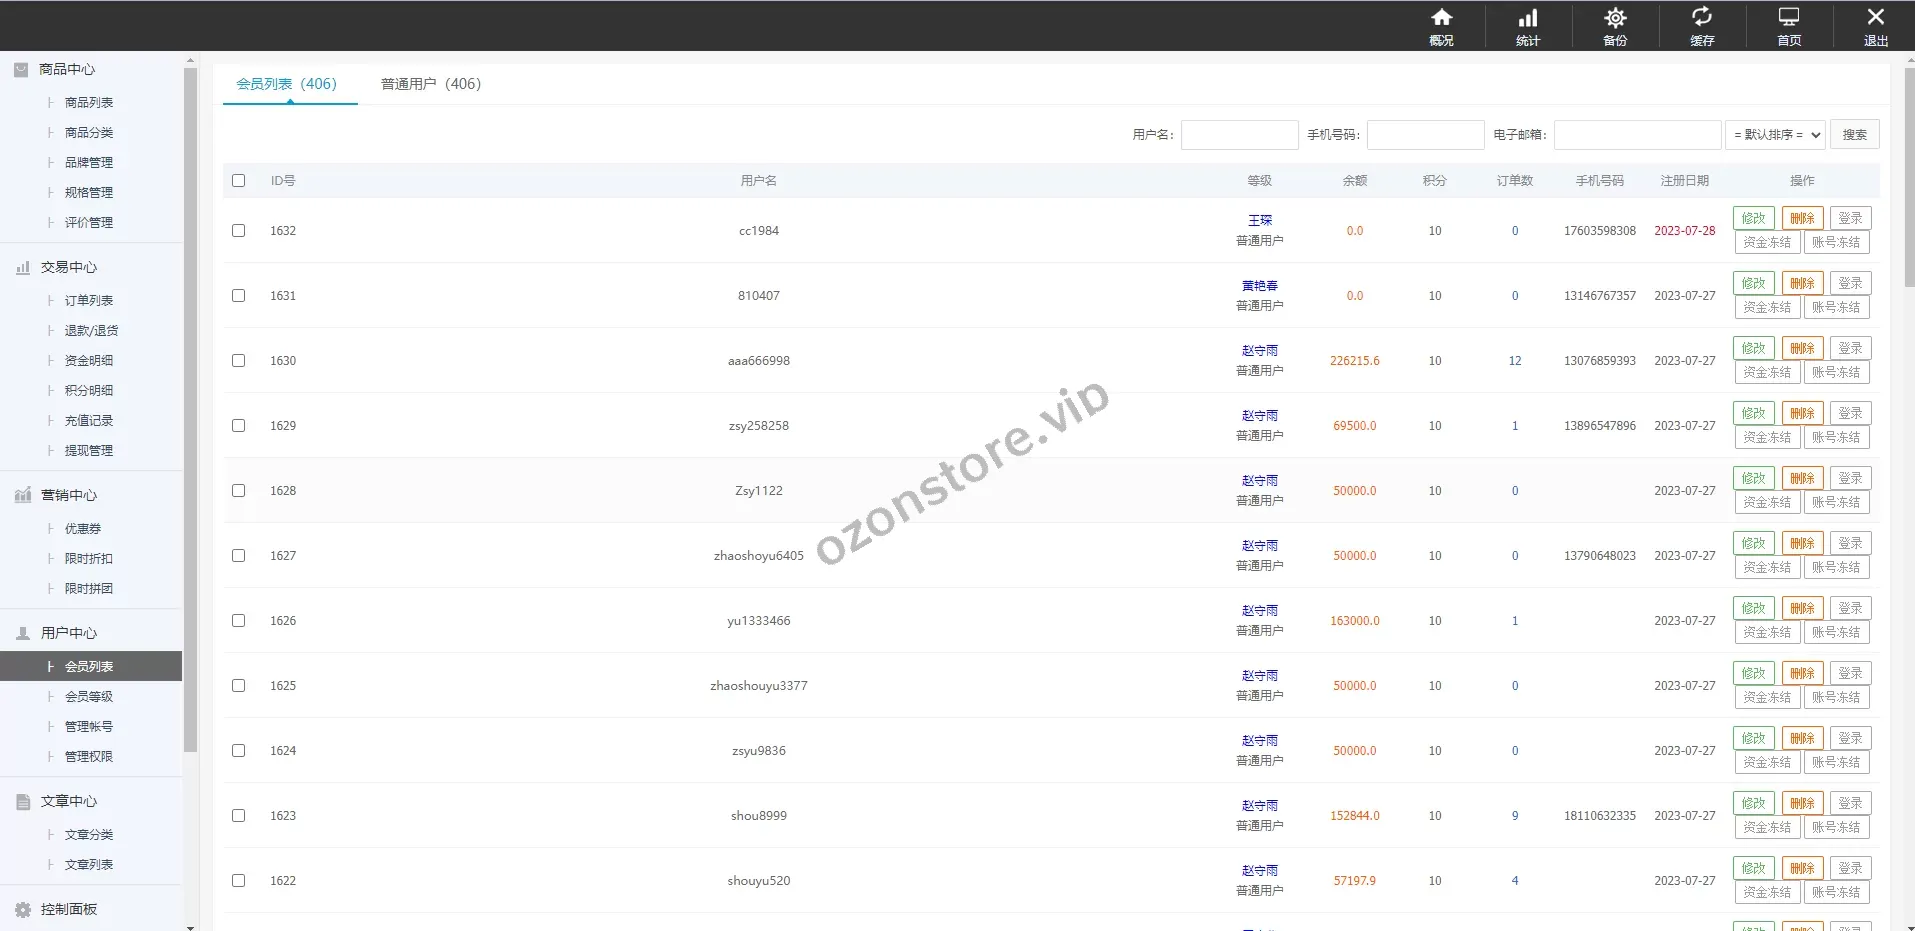
Task: Select the checkbox for user ID 1629
Action: click(238, 425)
